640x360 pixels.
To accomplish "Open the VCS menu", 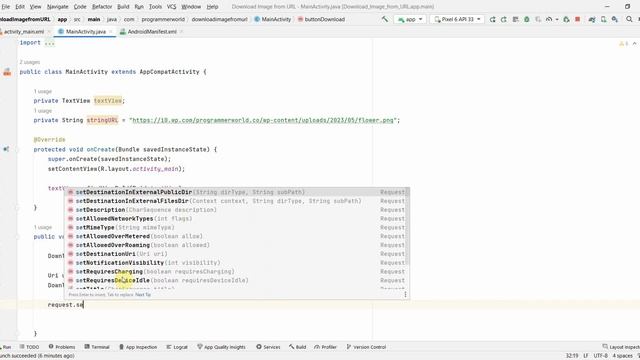I will (171, 7).
